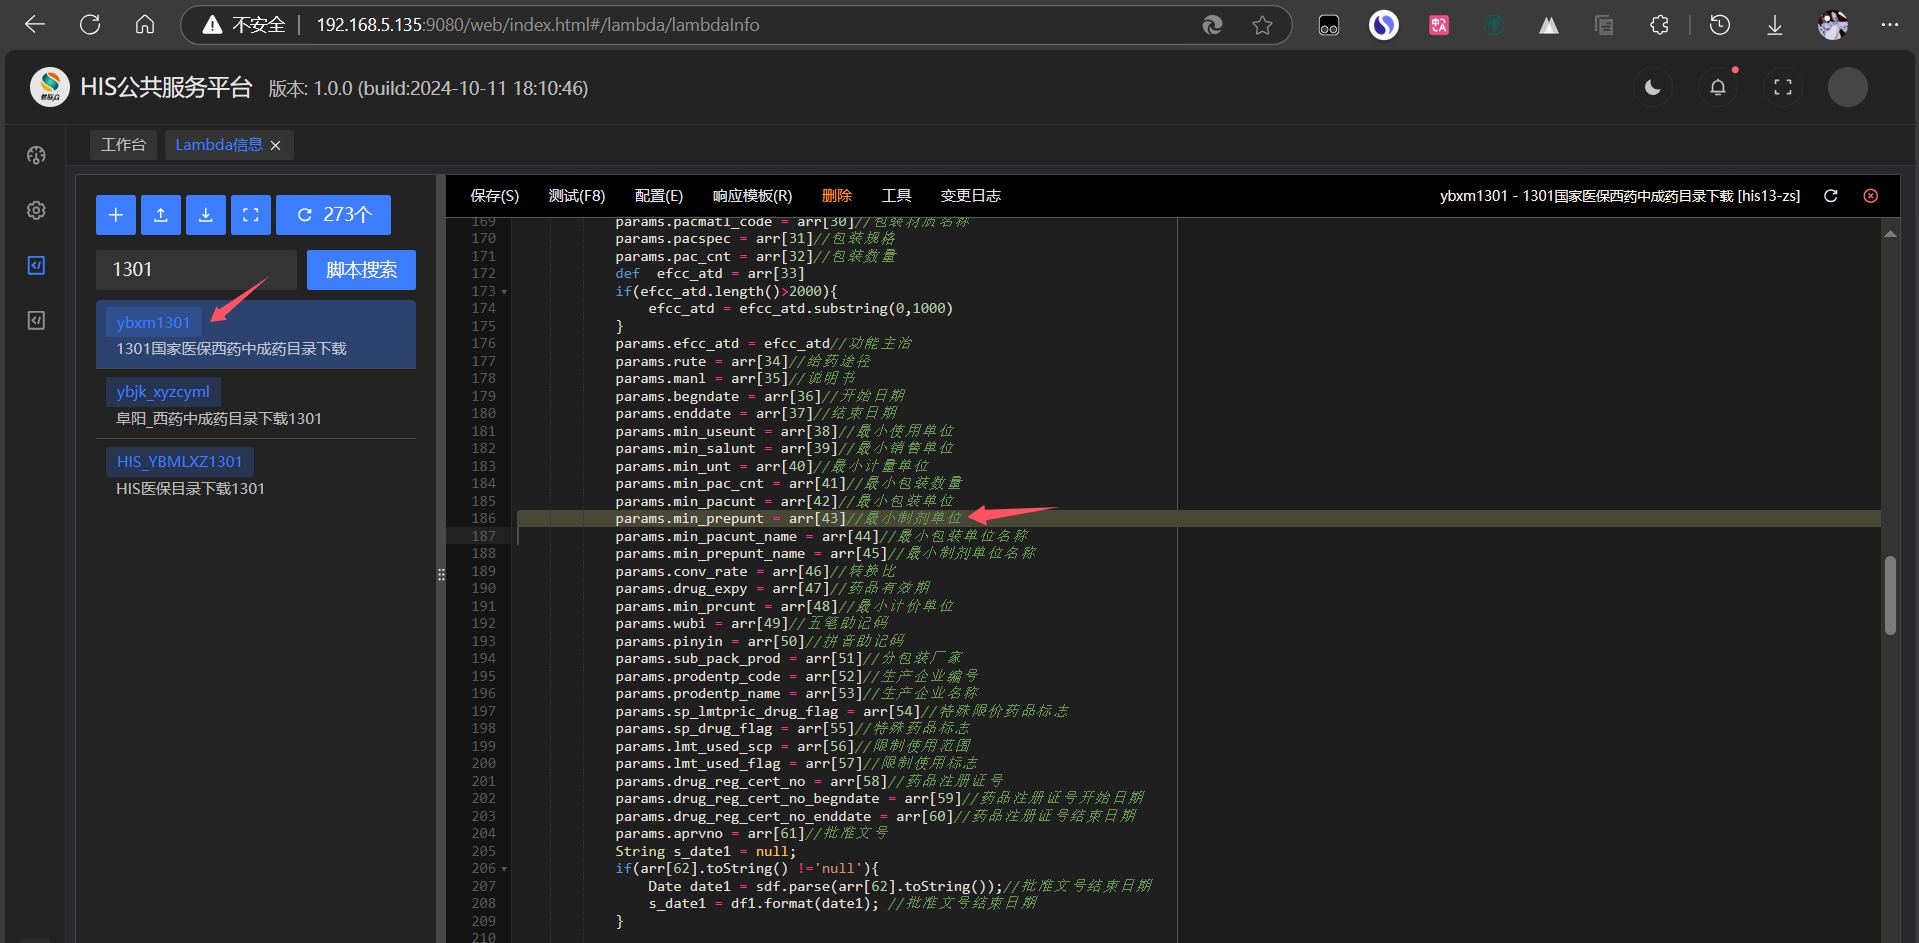This screenshot has height=943, width=1919.
Task: Close the editor with the red circle icon
Action: [1871, 196]
